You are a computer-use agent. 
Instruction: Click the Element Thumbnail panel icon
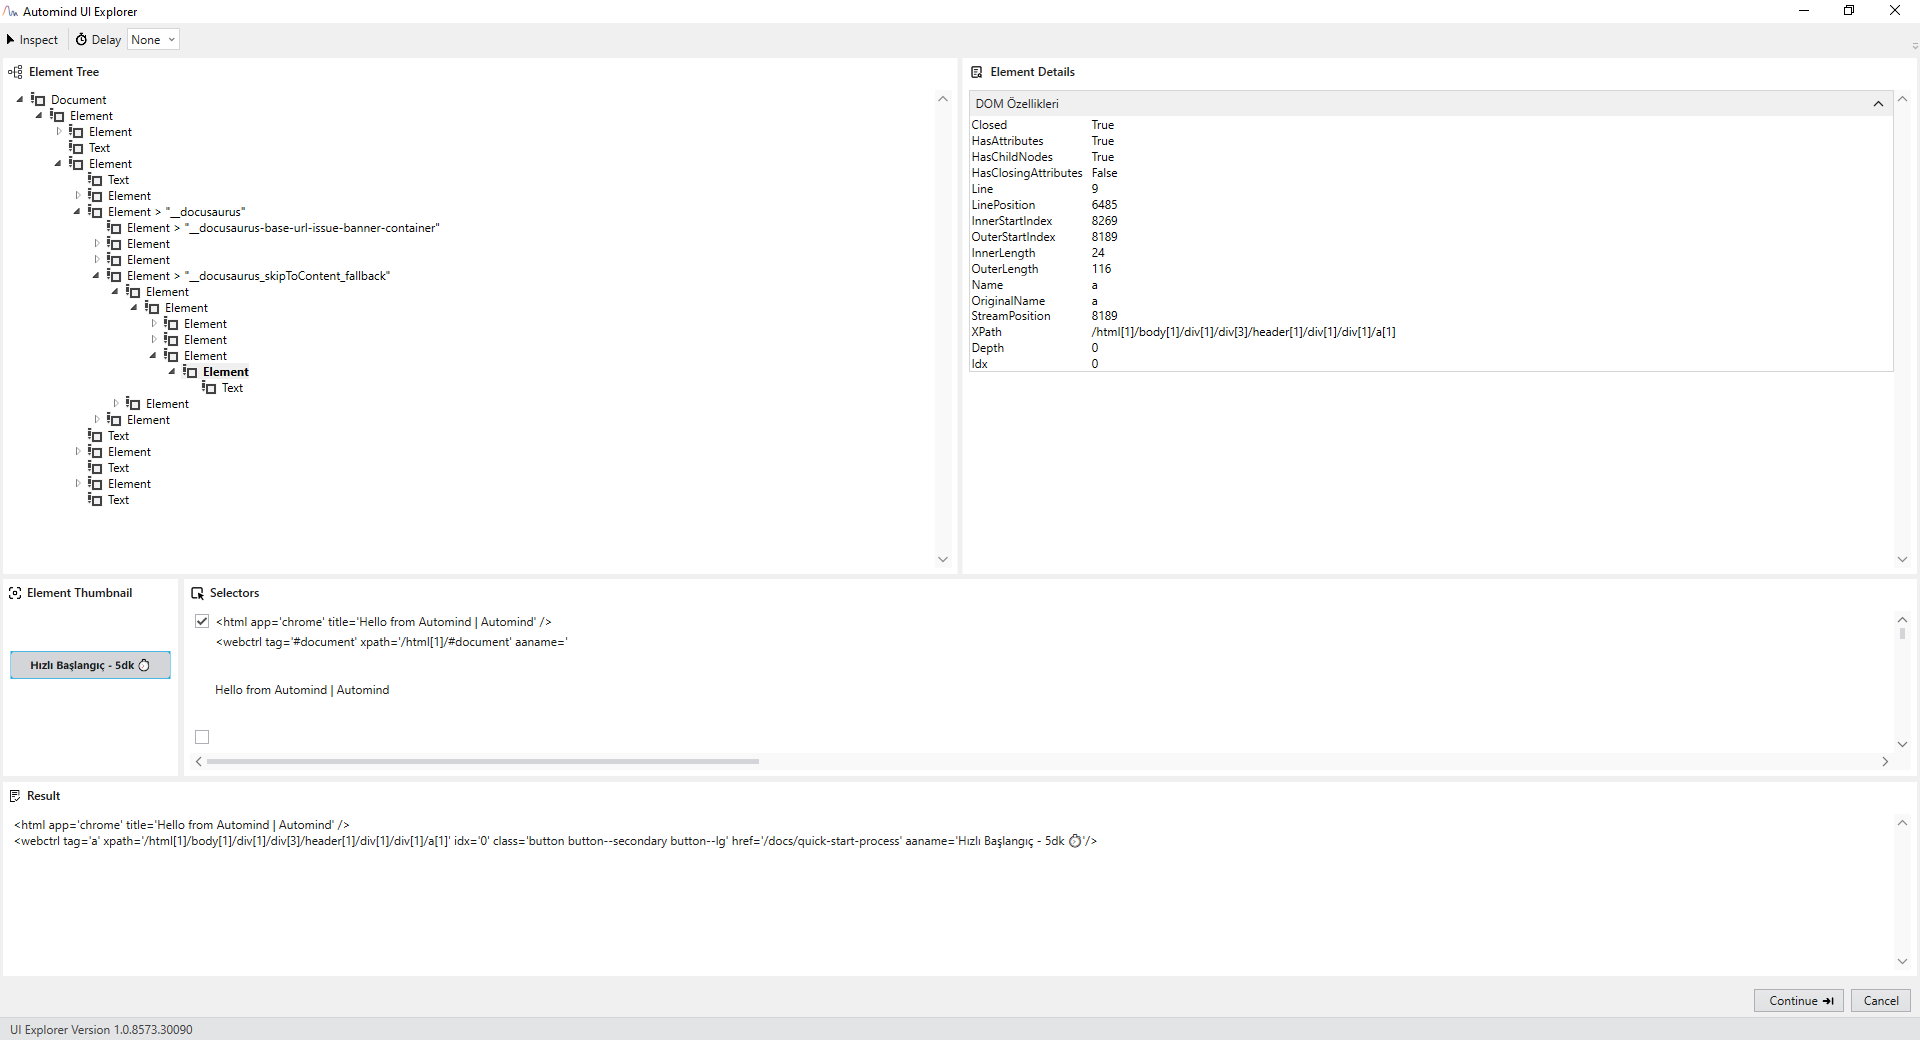[x=15, y=593]
